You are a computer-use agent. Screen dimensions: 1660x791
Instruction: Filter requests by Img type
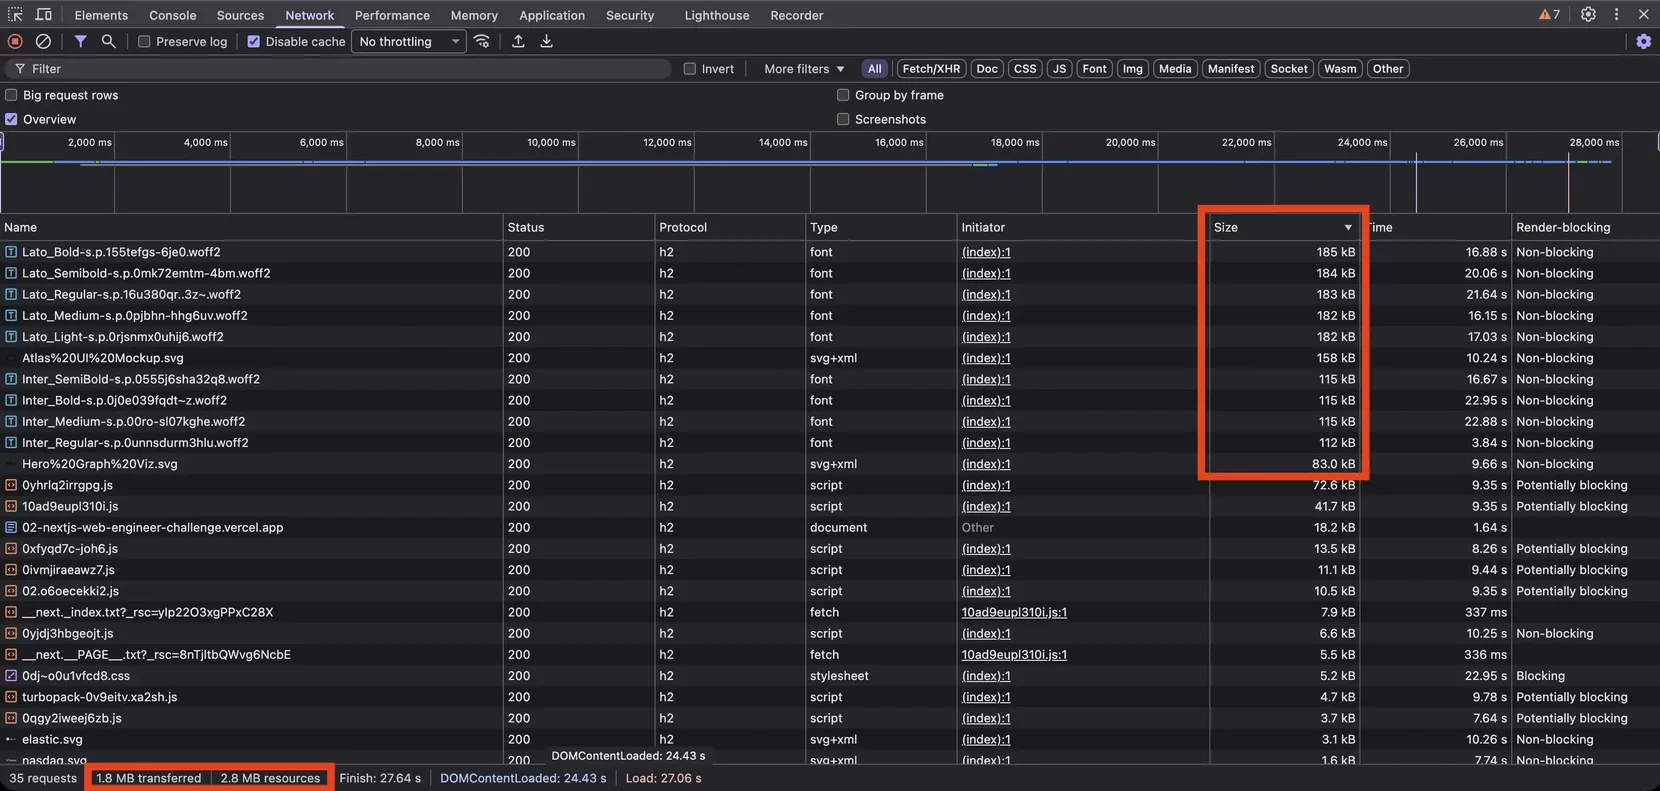click(x=1132, y=69)
